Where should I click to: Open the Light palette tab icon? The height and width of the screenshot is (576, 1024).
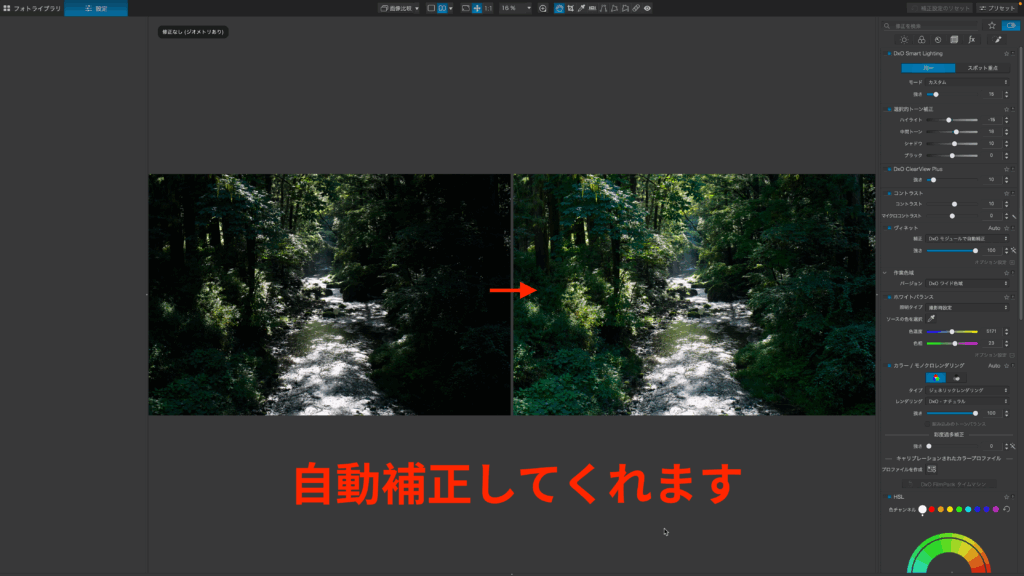(904, 40)
